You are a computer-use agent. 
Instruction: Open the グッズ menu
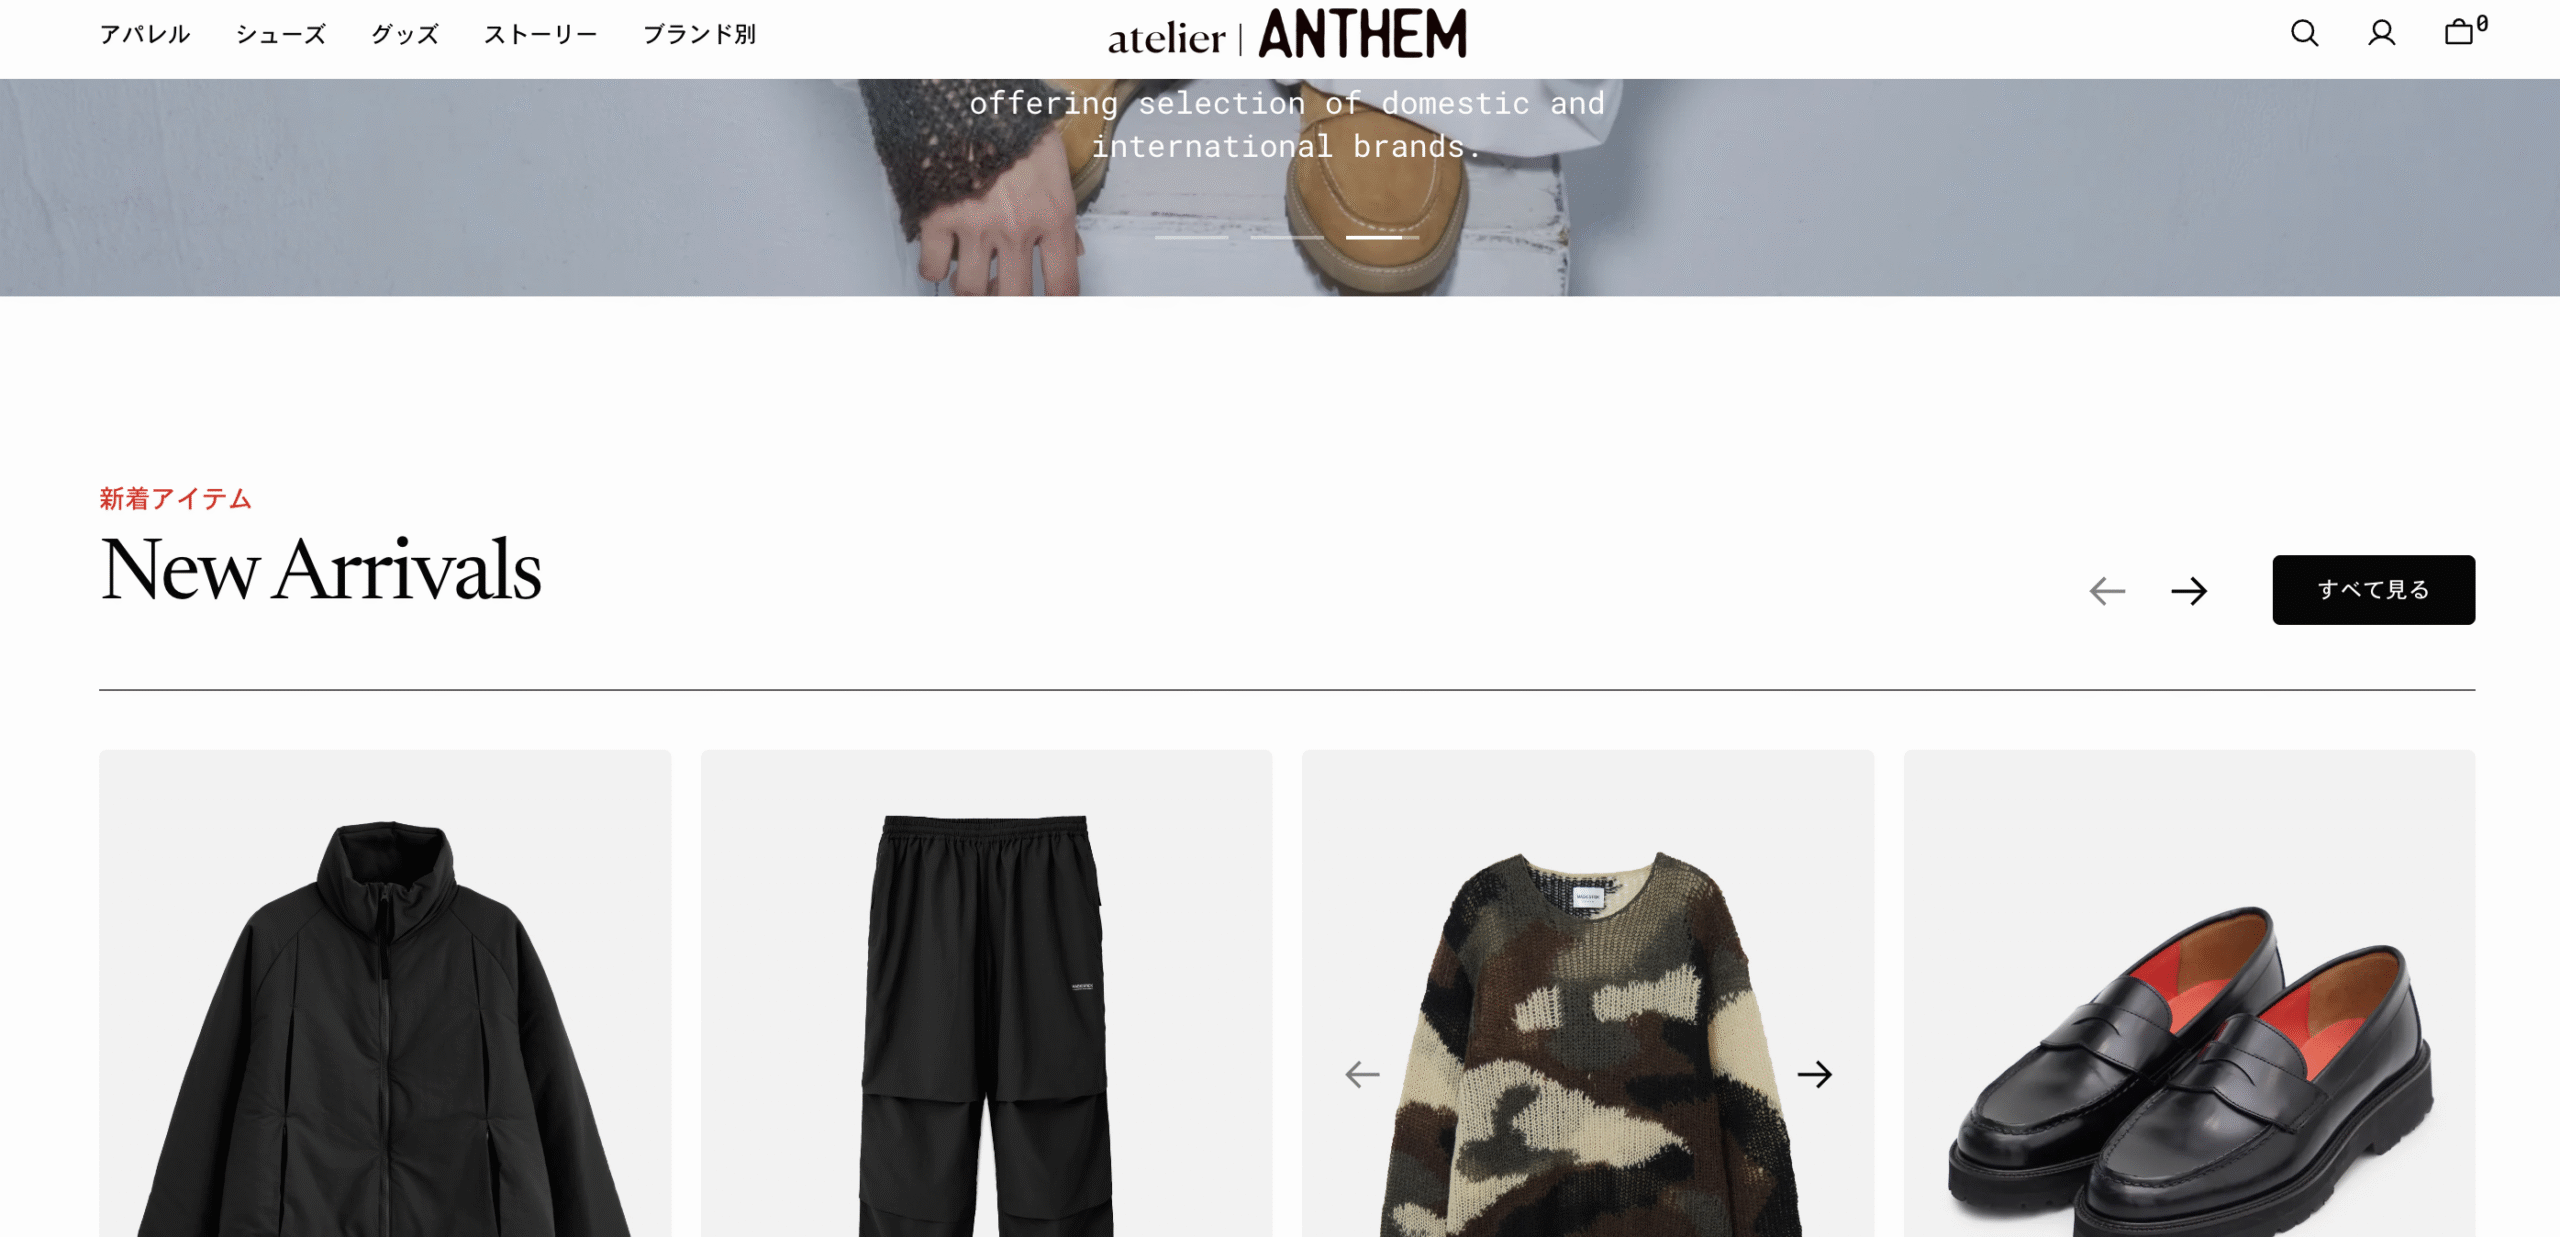[405, 35]
